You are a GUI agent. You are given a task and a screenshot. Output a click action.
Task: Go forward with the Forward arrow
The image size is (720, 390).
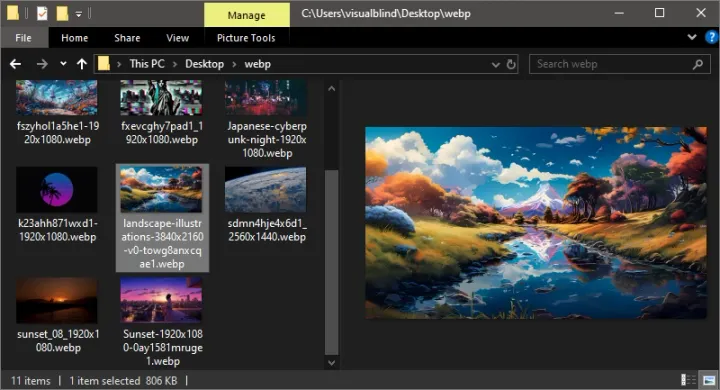pyautogui.click(x=42, y=64)
